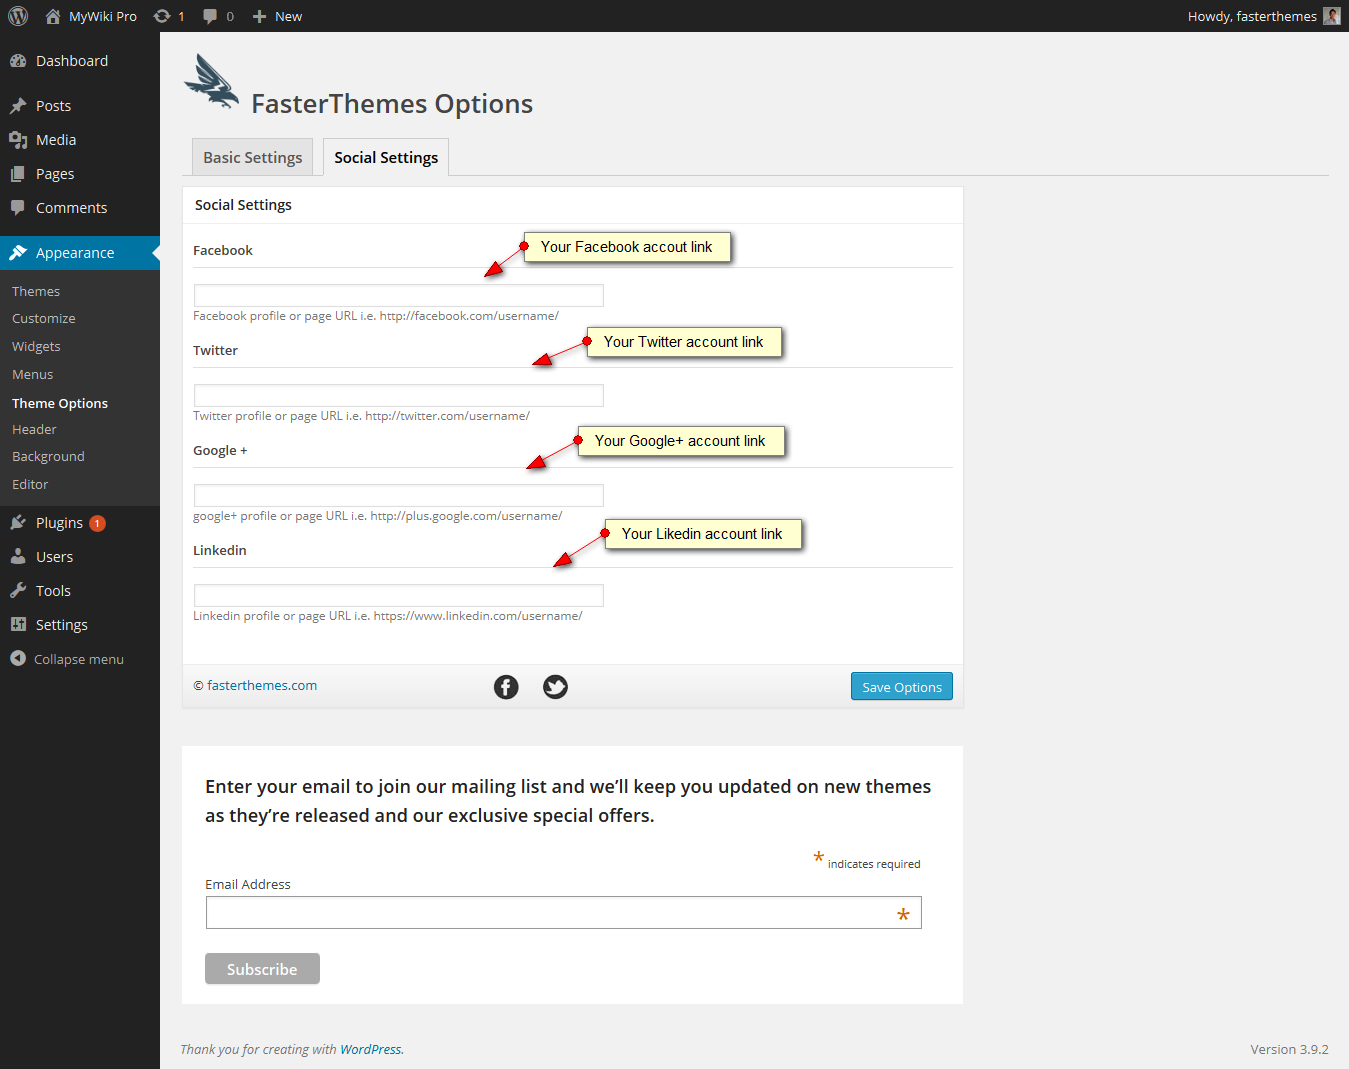Open Themes submenu item

(36, 291)
